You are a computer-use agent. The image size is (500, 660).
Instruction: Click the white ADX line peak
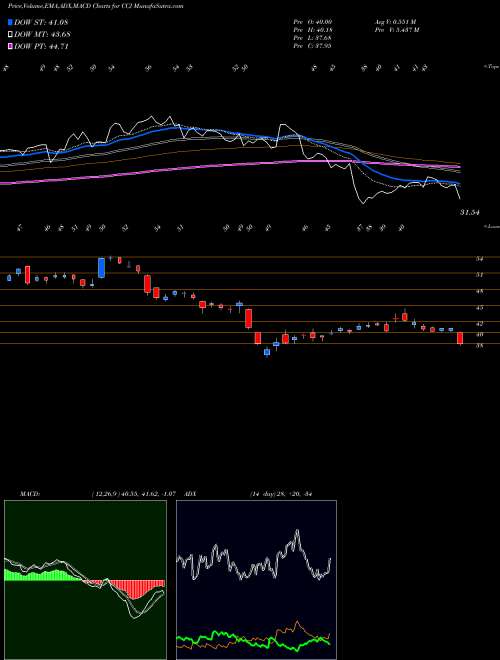click(297, 532)
